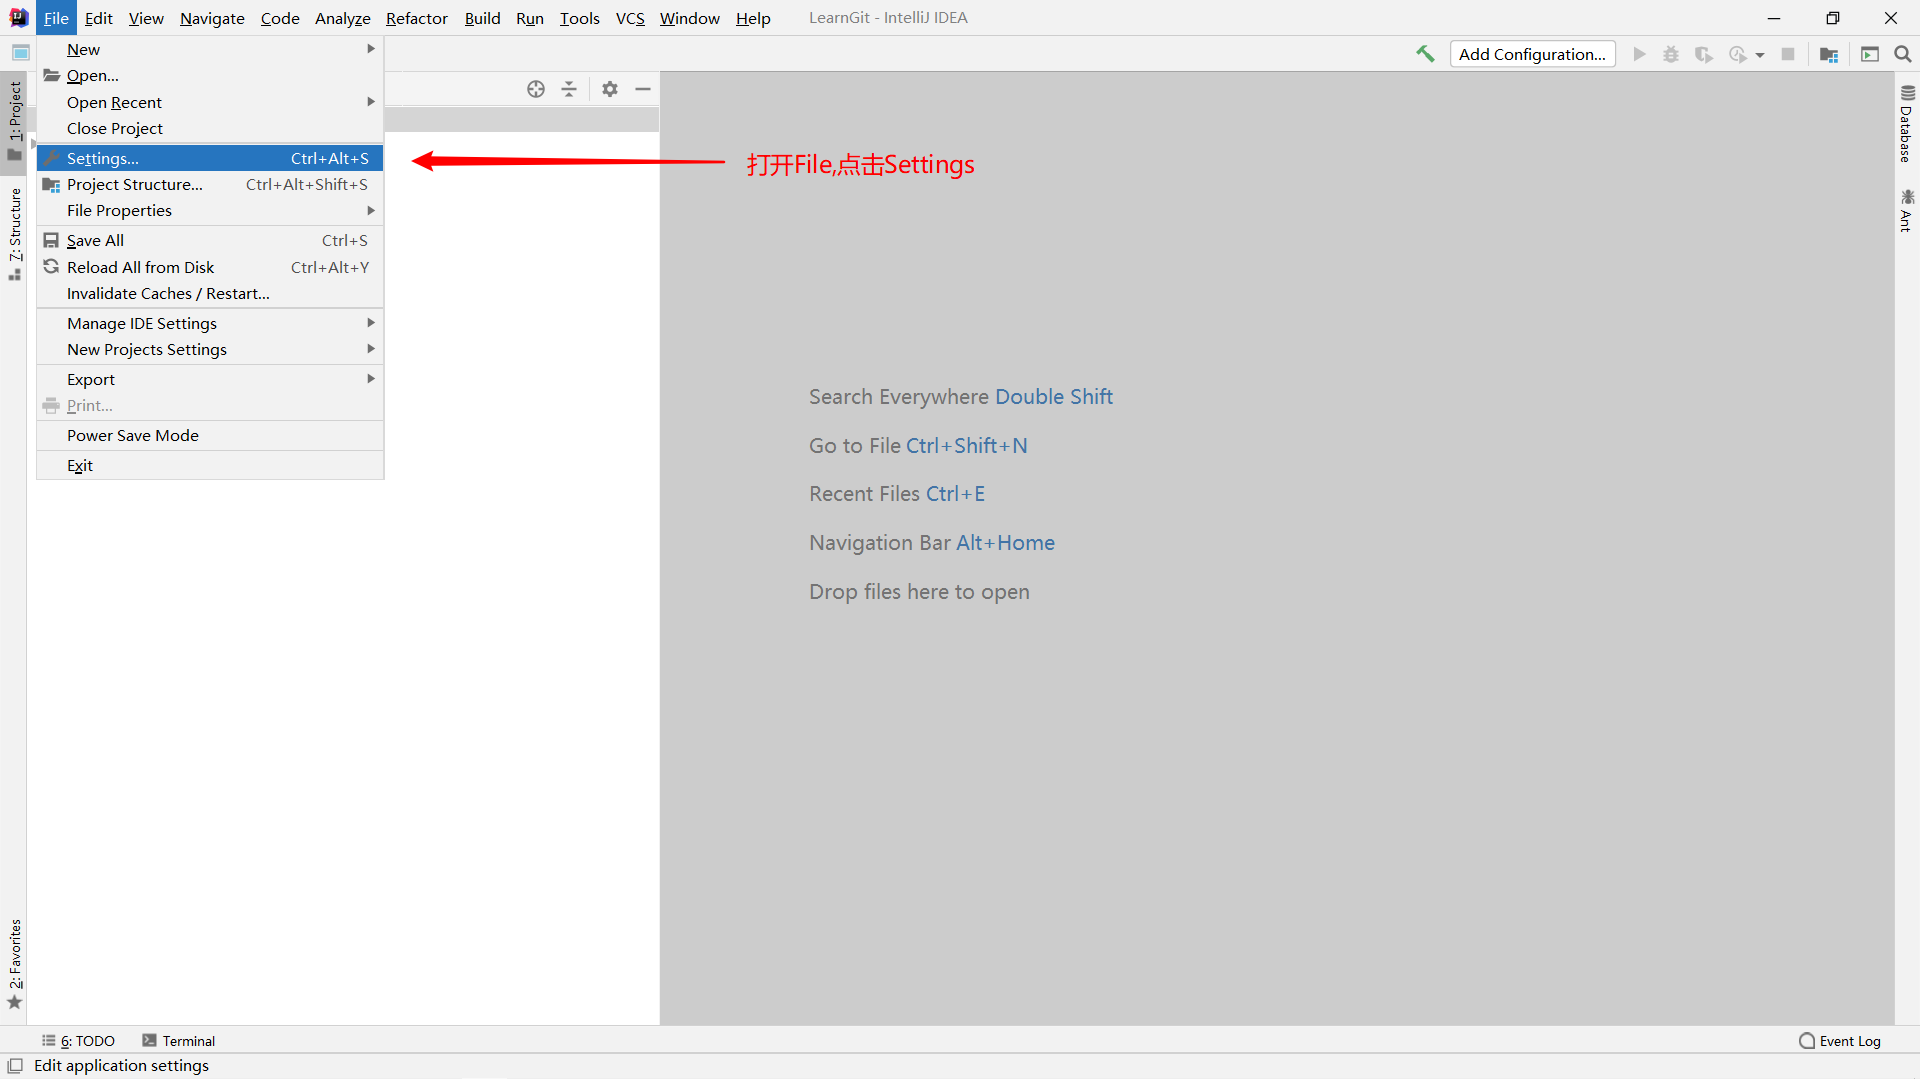
Task: Open the VCS menu
Action: tap(630, 18)
